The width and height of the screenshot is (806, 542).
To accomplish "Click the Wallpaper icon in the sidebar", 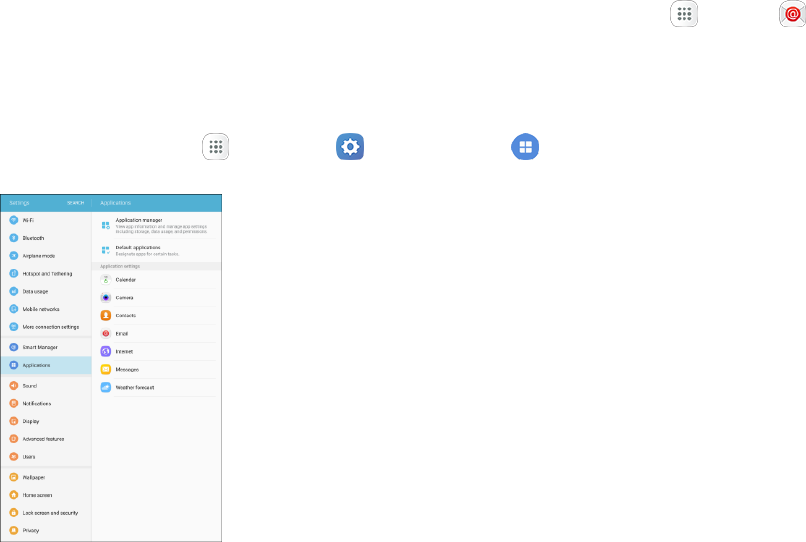I will click(14, 477).
